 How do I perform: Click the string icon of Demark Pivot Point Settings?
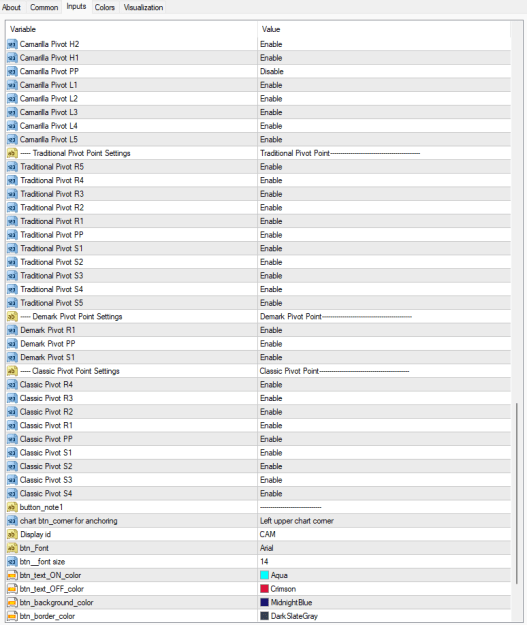point(12,316)
